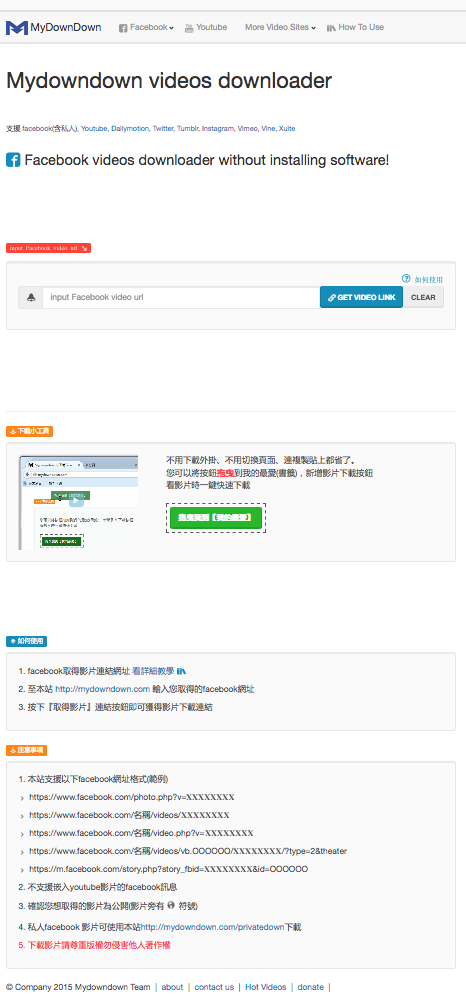The image size is (466, 1006).
Task: Open the mydowndown.com/privatedown link
Action: pyautogui.click(x=212, y=927)
